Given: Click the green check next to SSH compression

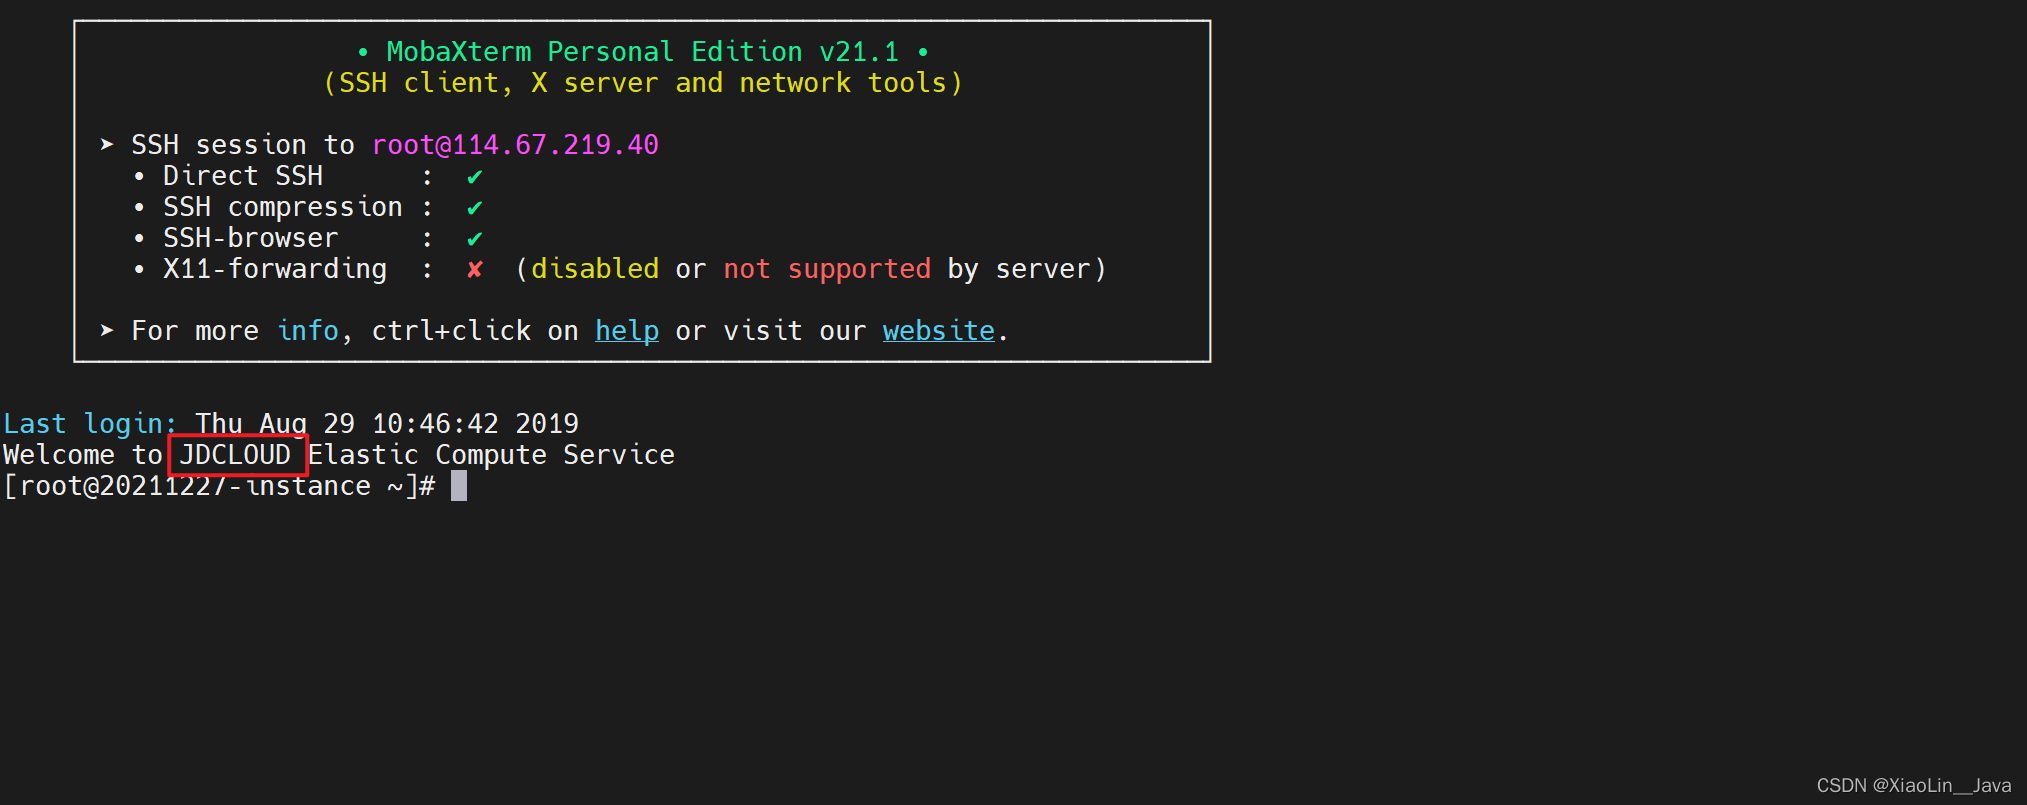Looking at the screenshot, I should 474,208.
